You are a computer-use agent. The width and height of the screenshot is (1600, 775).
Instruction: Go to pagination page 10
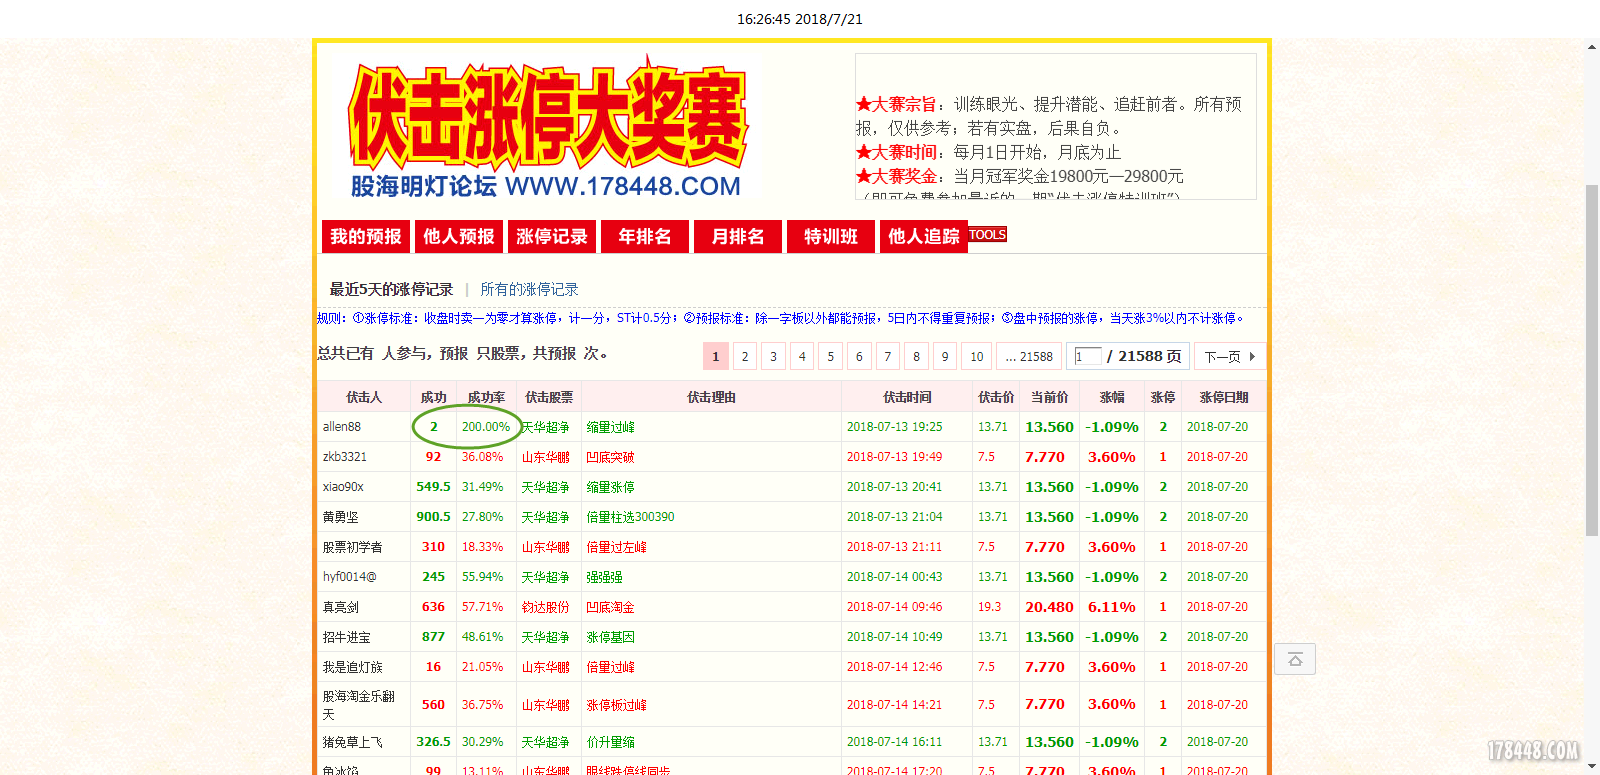click(977, 356)
